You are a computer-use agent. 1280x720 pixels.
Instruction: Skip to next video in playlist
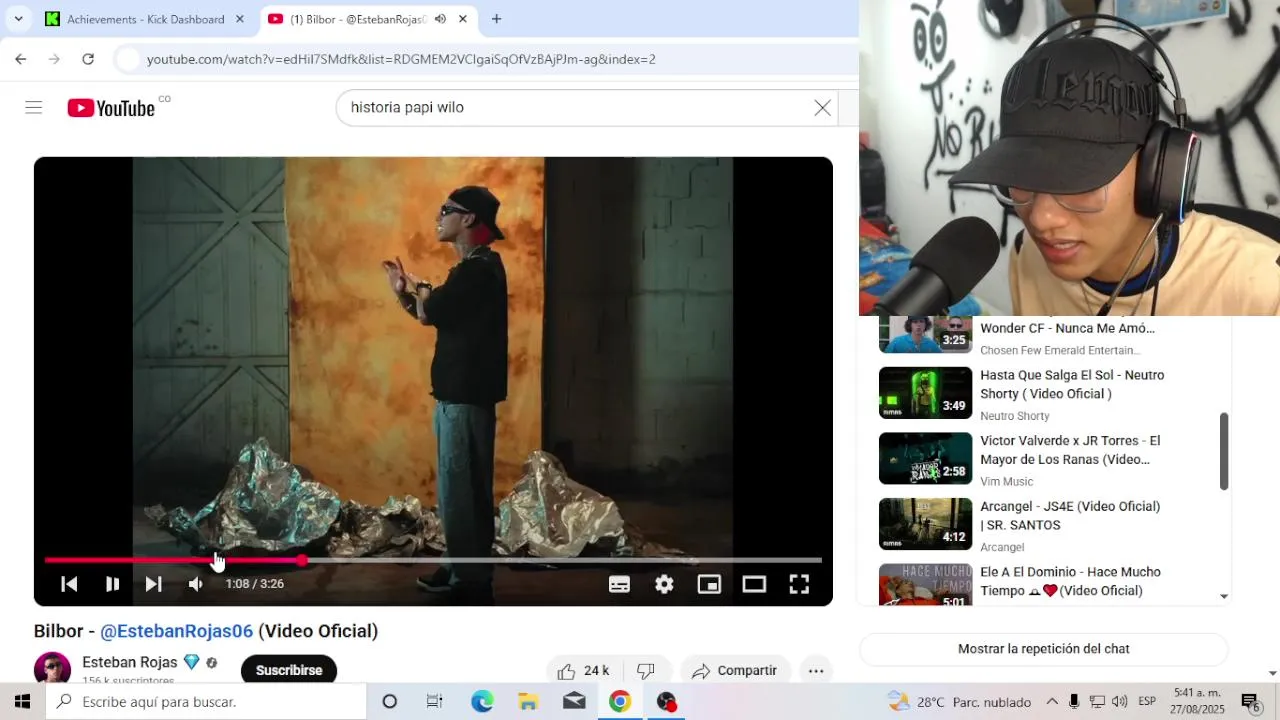[153, 584]
